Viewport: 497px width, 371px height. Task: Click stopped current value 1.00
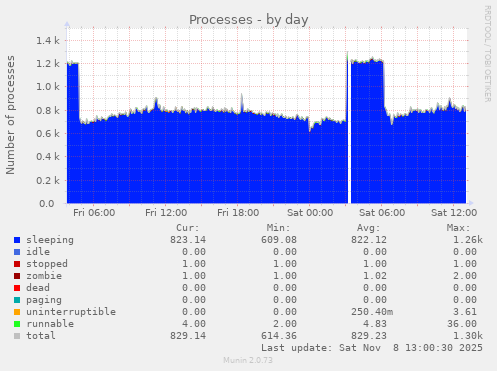pyautogui.click(x=194, y=264)
